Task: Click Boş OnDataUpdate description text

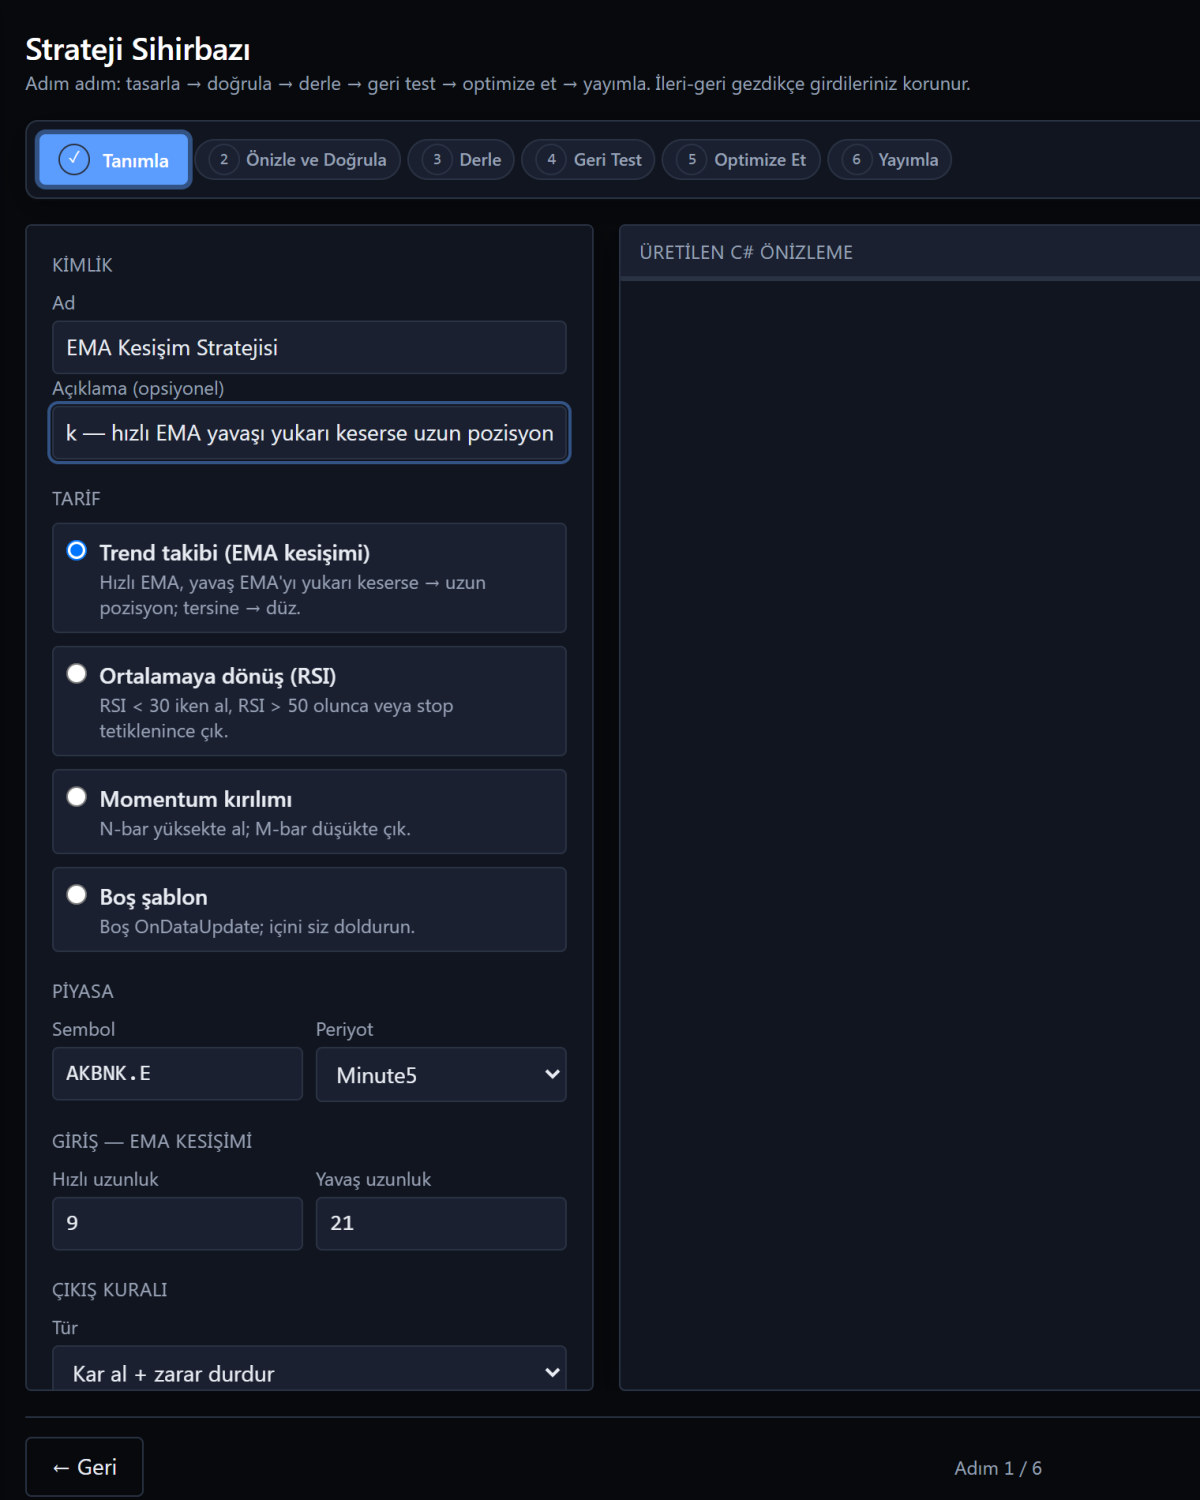Action: pyautogui.click(x=257, y=927)
